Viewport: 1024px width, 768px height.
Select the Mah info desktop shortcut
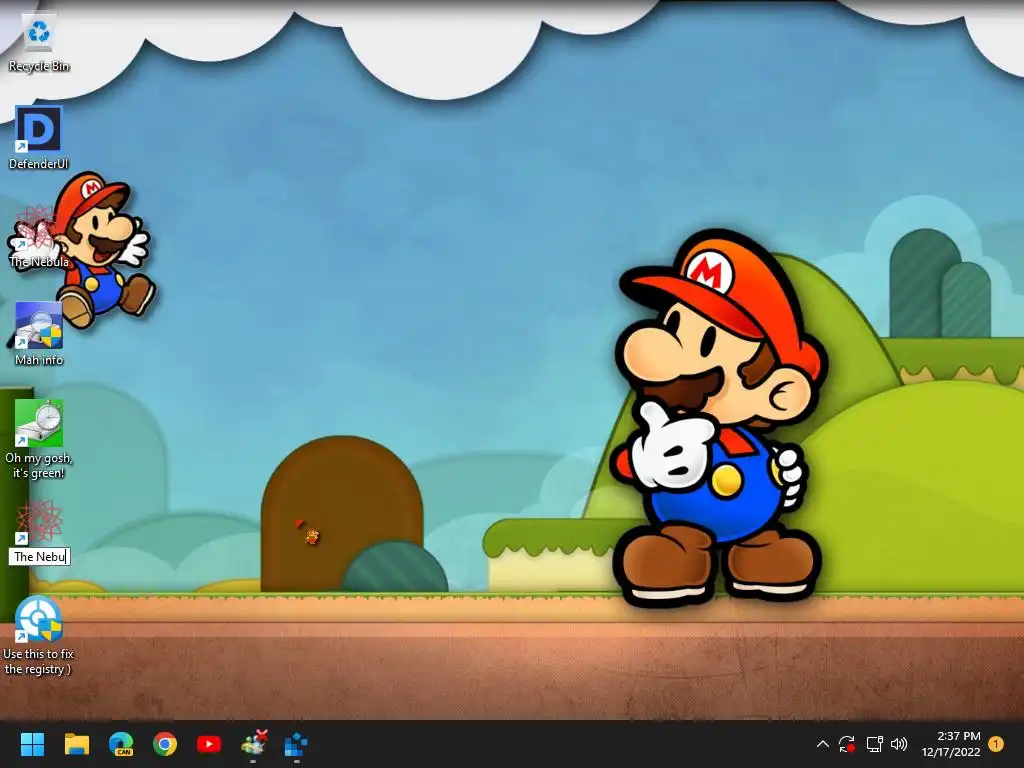[x=39, y=334]
